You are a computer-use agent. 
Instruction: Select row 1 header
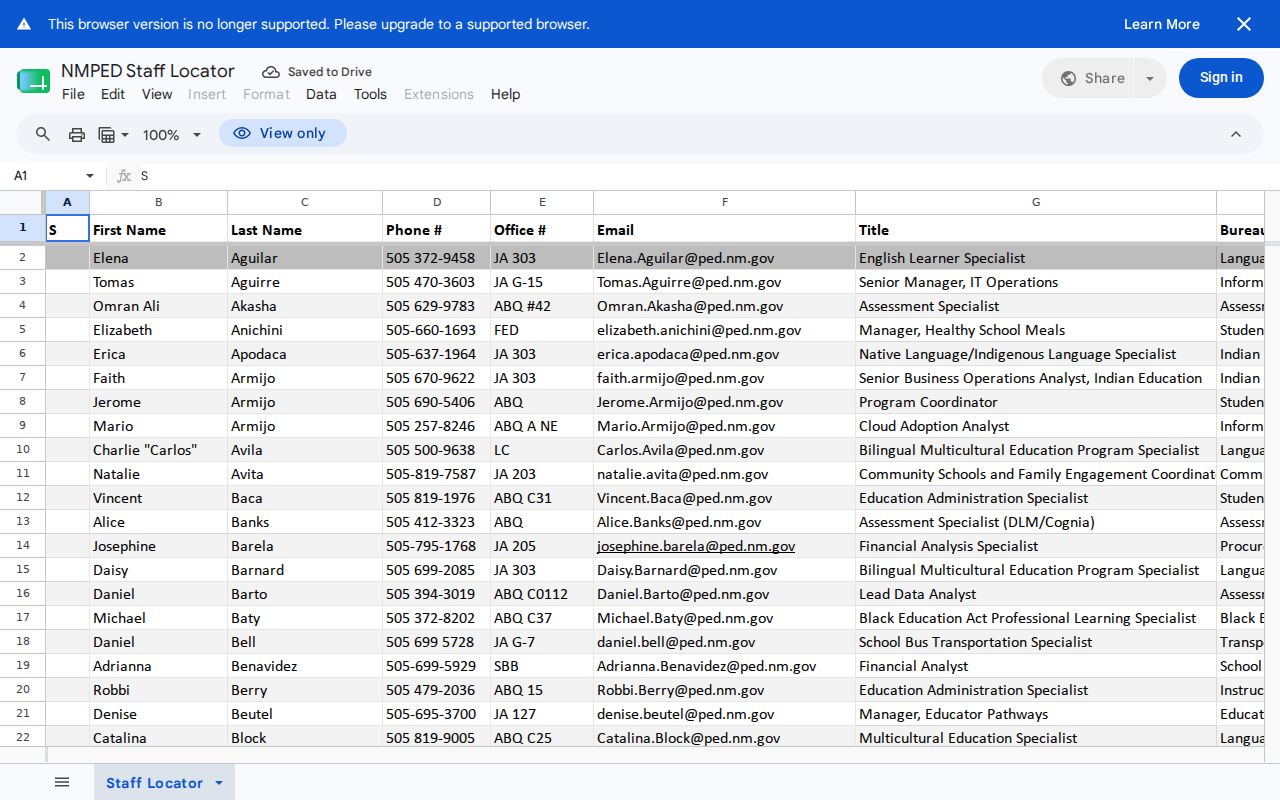pos(22,228)
